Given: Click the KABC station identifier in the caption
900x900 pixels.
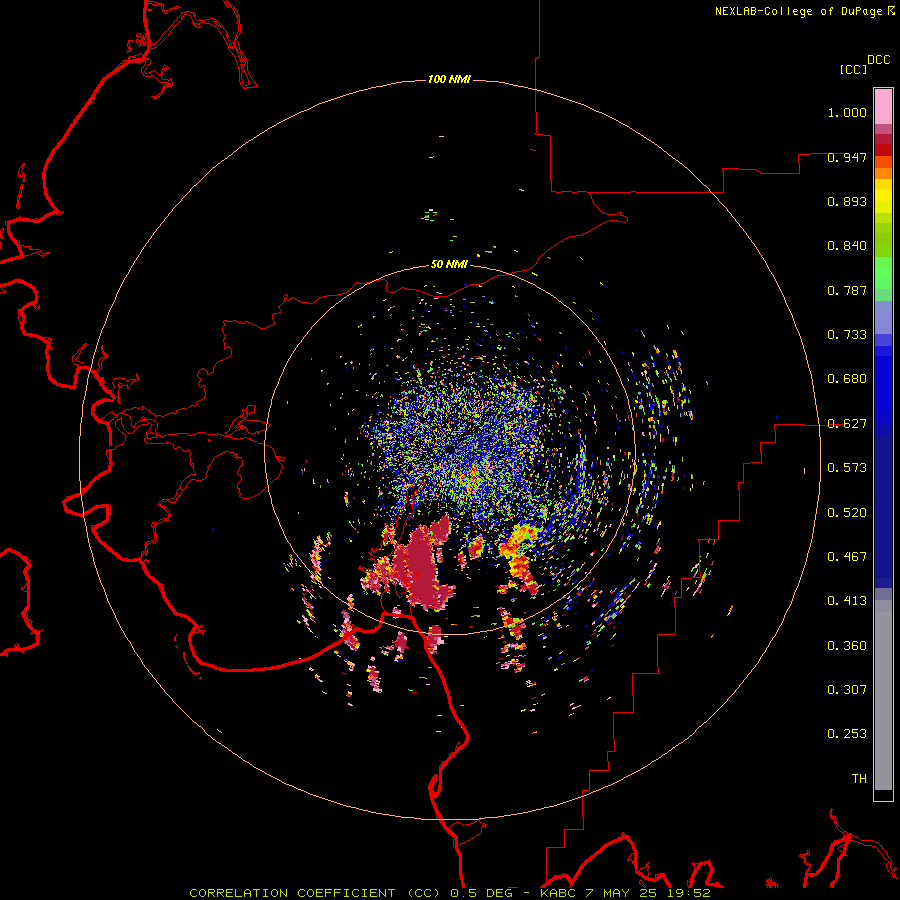Looking at the screenshot, I should coord(558,893).
